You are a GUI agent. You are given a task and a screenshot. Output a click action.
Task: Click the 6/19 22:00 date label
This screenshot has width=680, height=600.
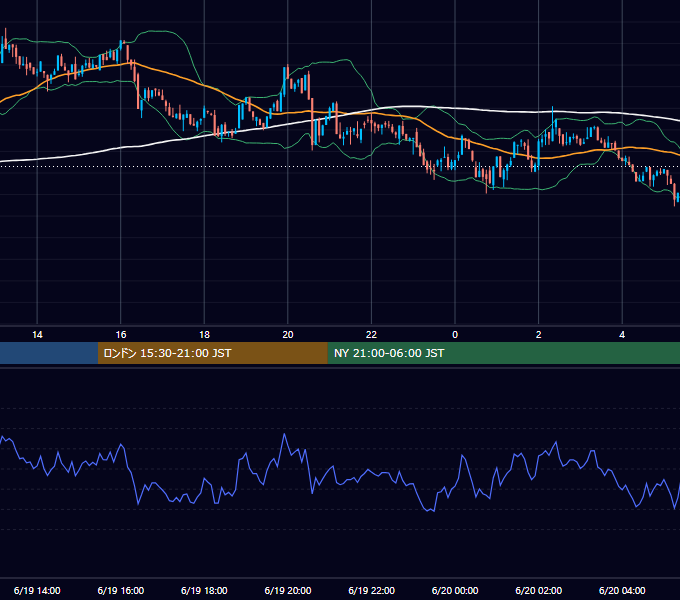click(x=372, y=590)
